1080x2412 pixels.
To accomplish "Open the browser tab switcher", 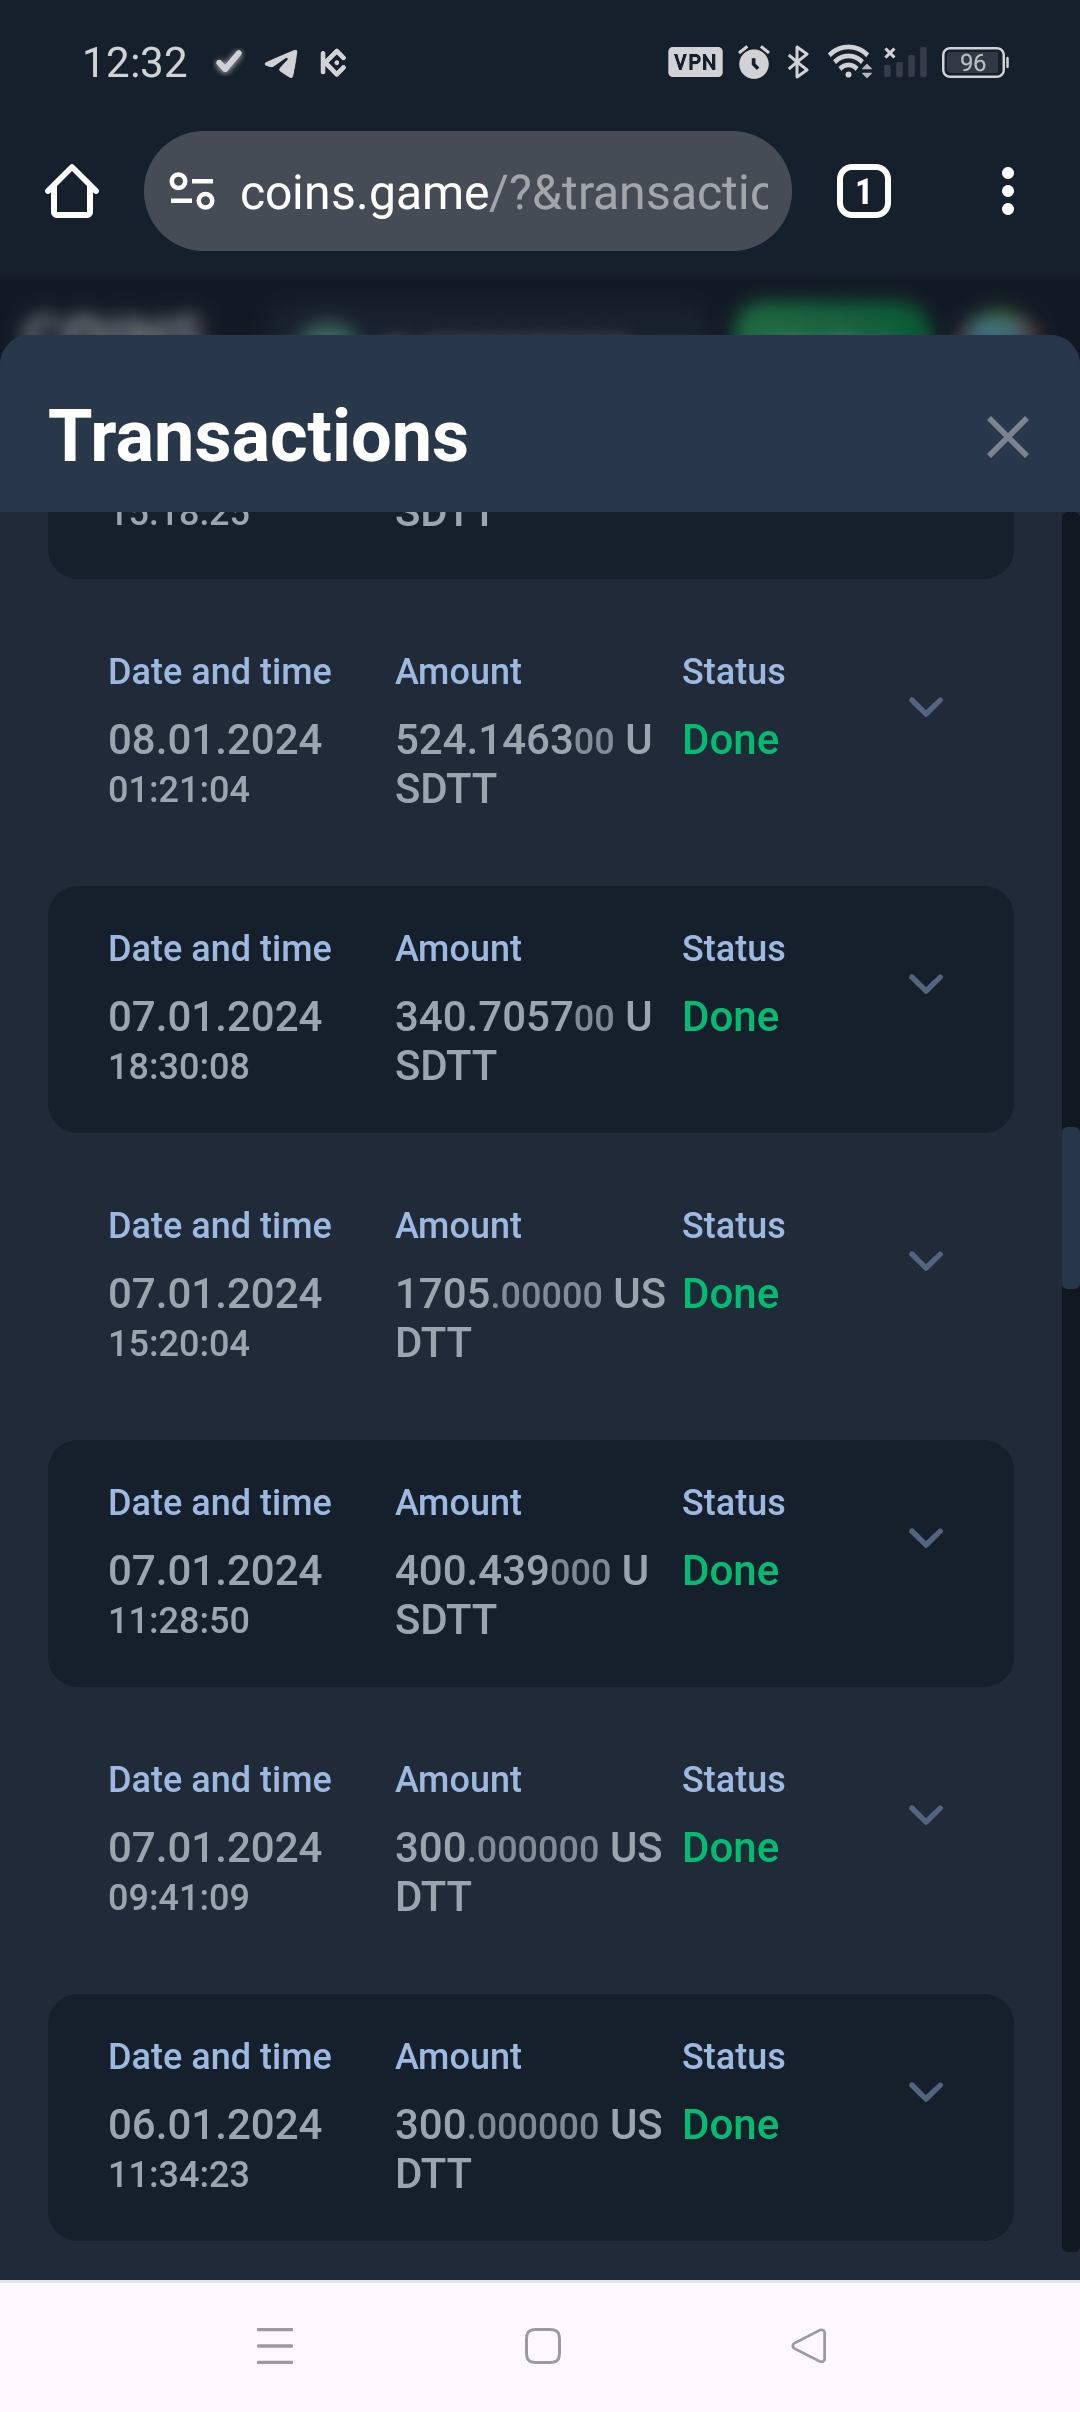I will click(863, 191).
